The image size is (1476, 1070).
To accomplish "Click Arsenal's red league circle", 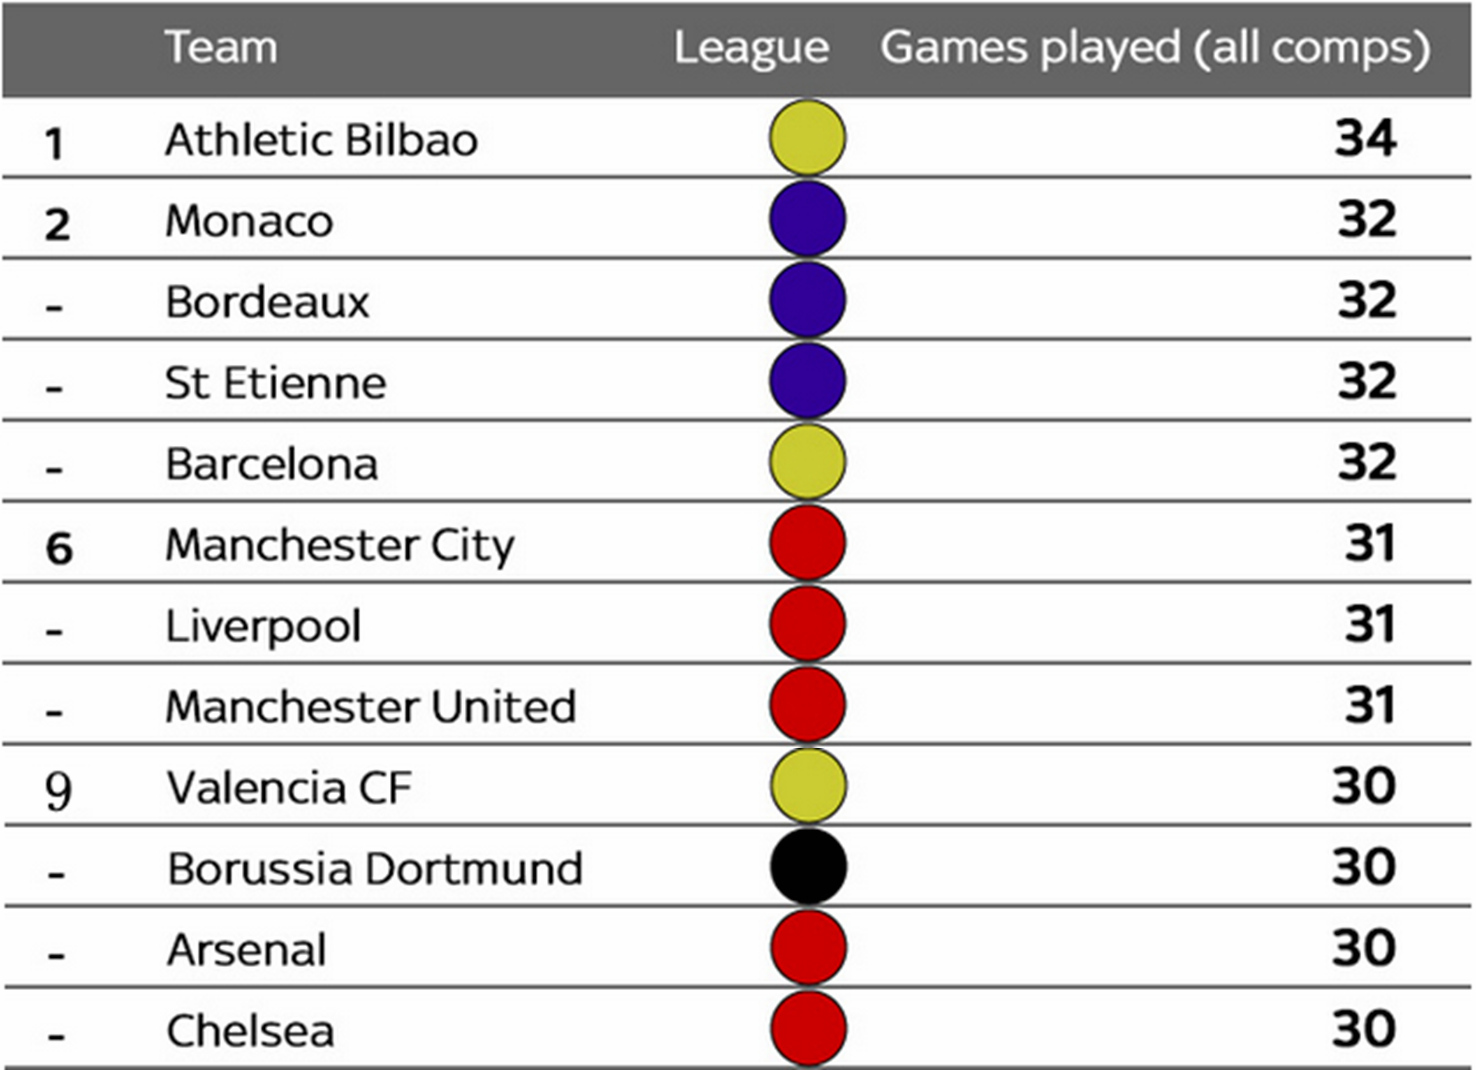I will coord(808,948).
